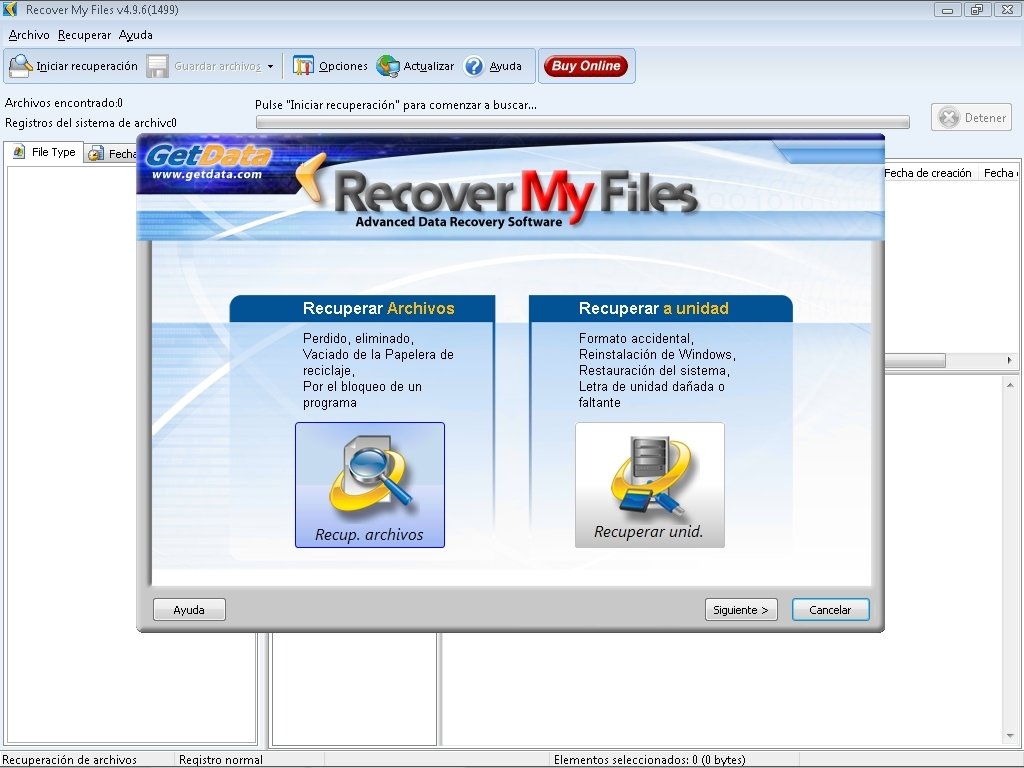1024x768 pixels.
Task: Click the 'Recuperación de archivos' status bar entry
Action: point(70,760)
